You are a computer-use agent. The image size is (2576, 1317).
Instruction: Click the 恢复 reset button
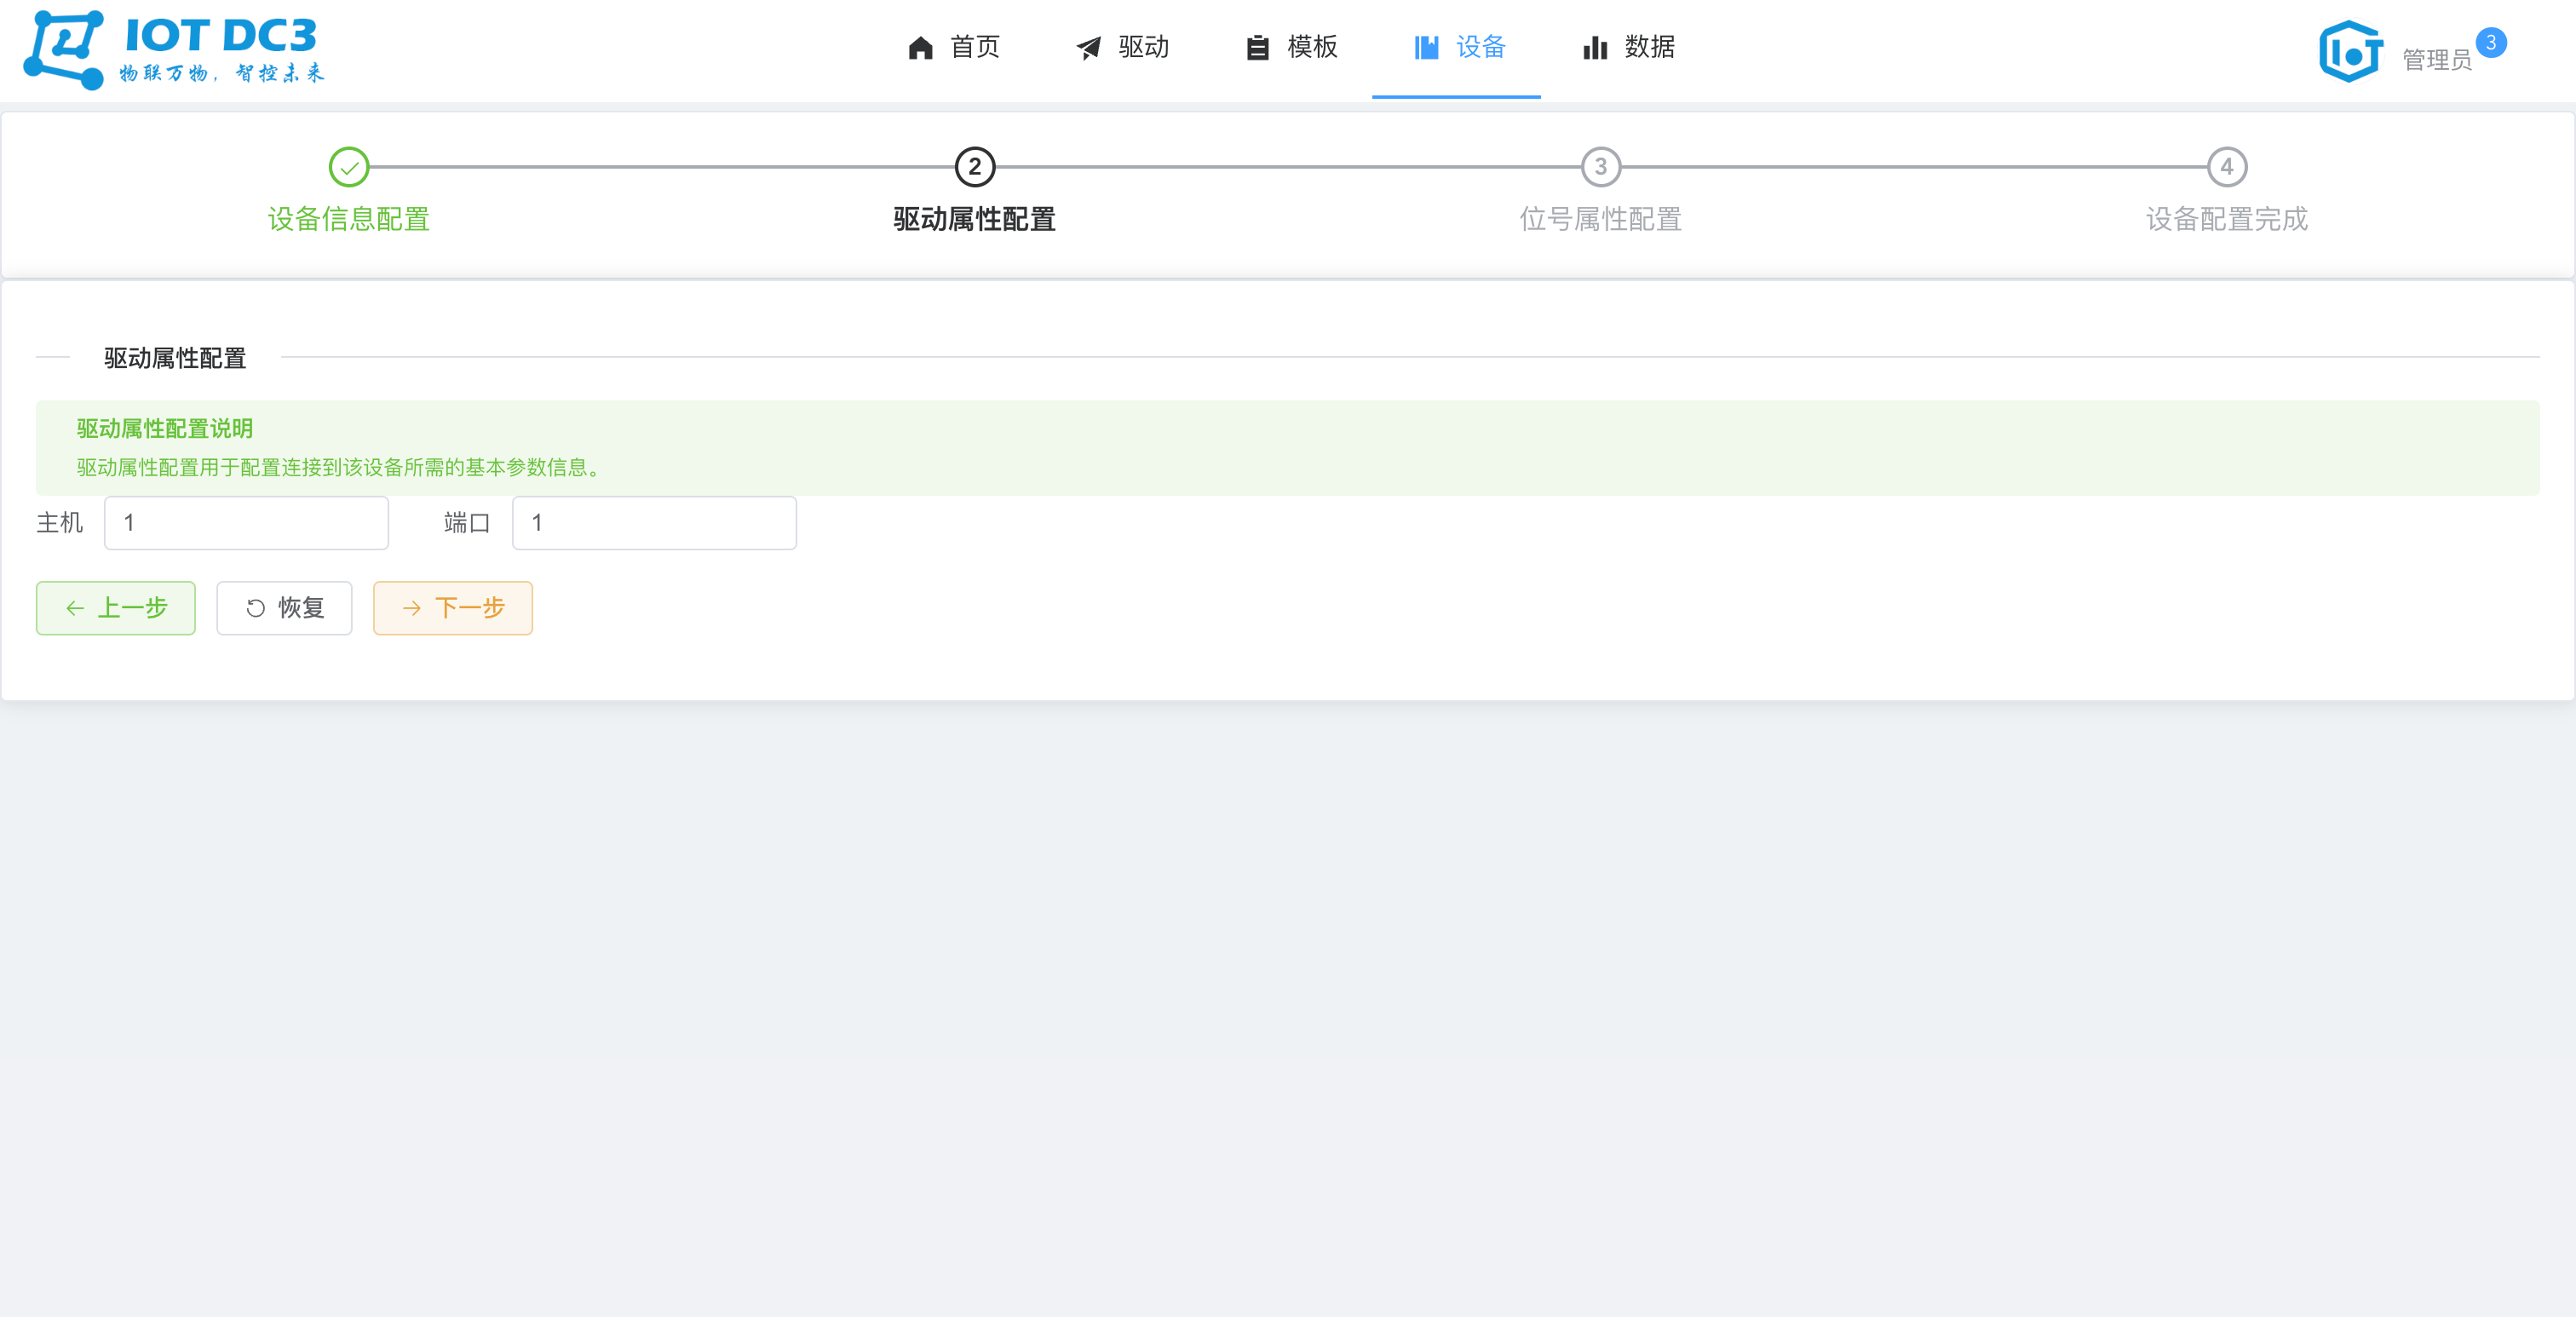284,608
